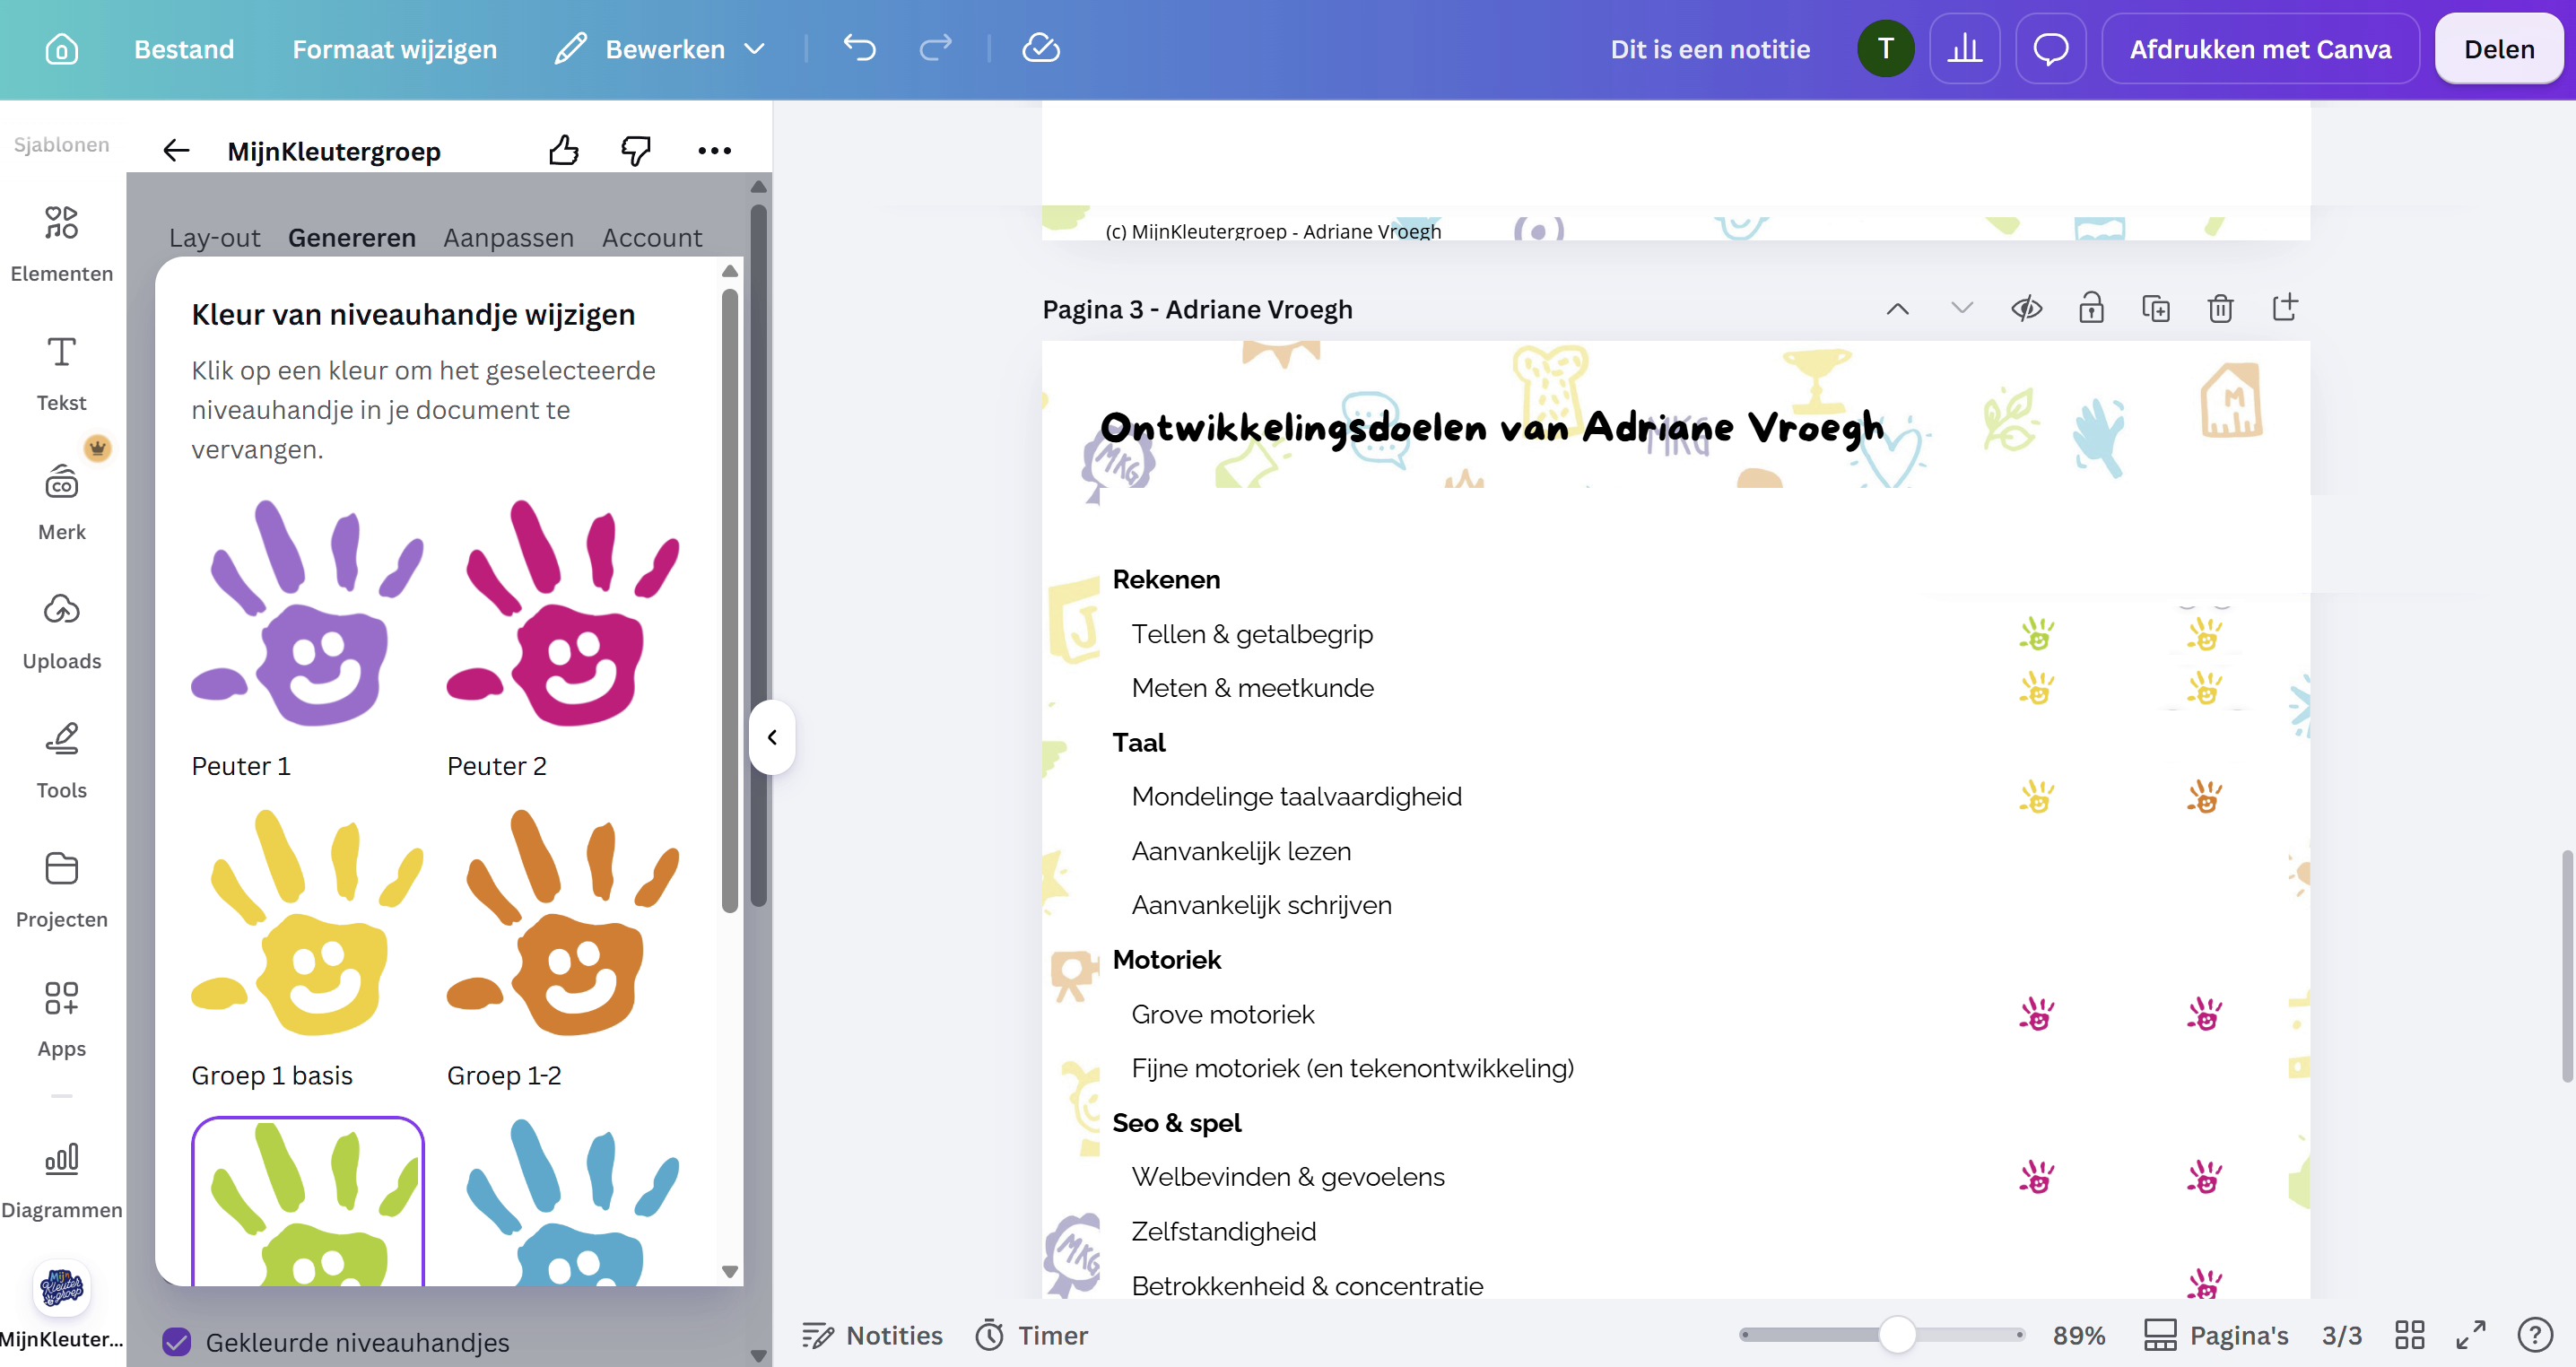Viewport: 2576px width, 1367px height.
Task: Open the Timer
Action: (x=1031, y=1335)
